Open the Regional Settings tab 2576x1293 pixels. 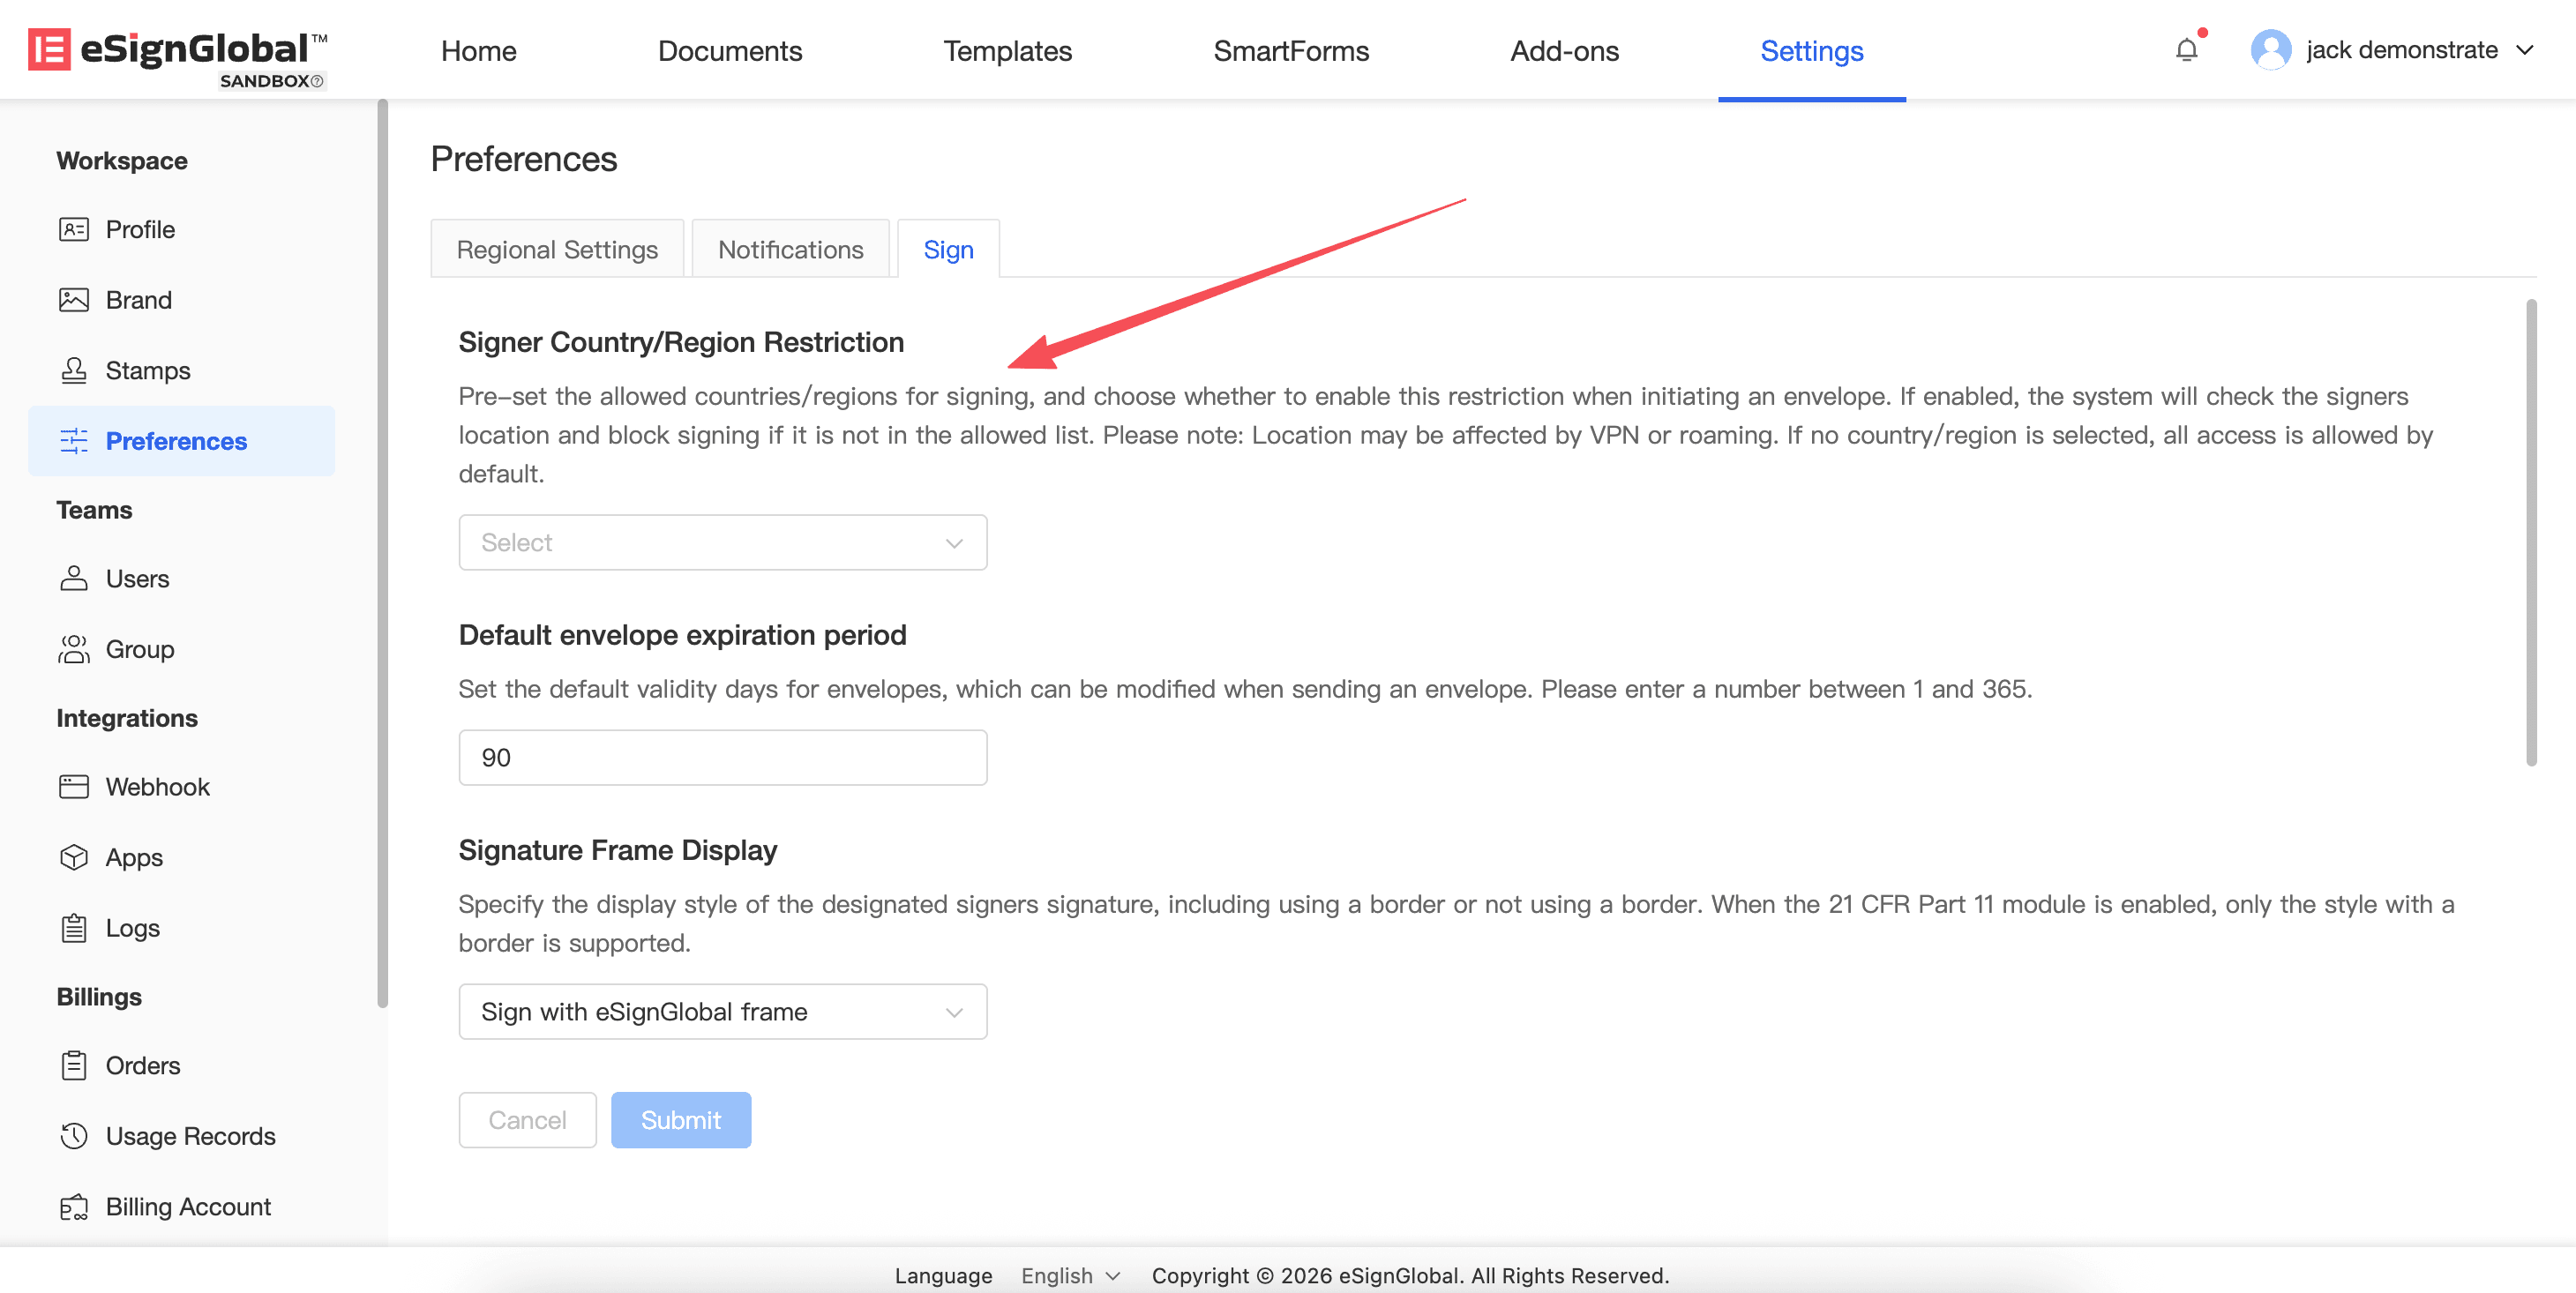point(557,249)
